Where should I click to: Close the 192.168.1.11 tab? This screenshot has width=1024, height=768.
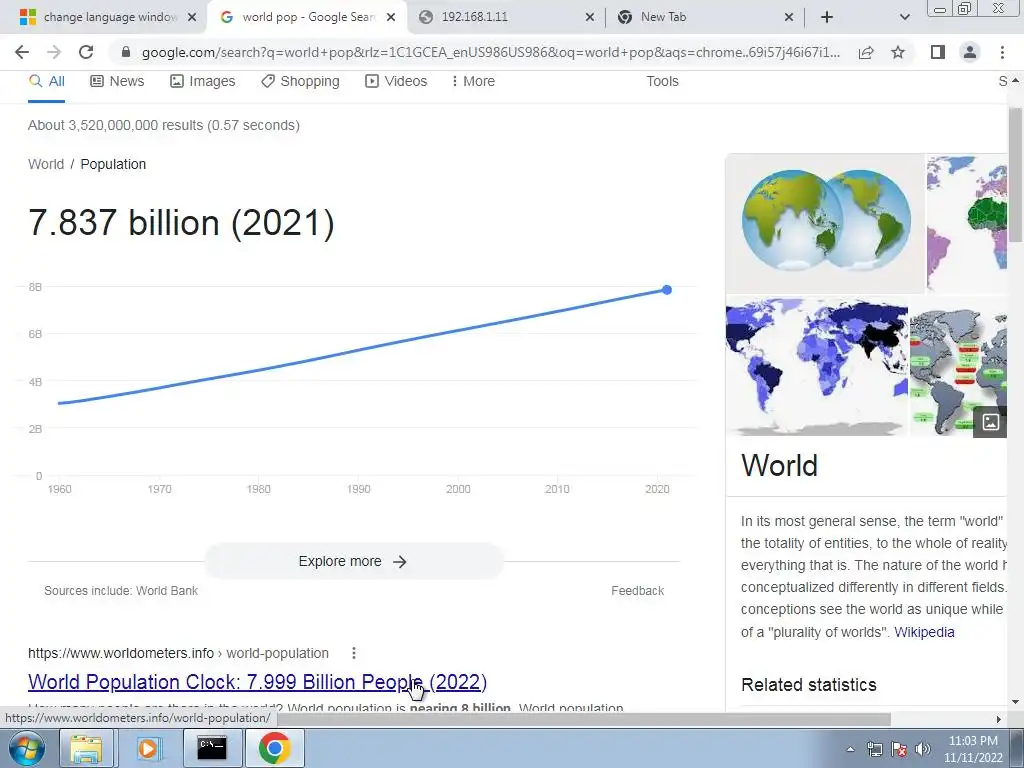pyautogui.click(x=590, y=17)
